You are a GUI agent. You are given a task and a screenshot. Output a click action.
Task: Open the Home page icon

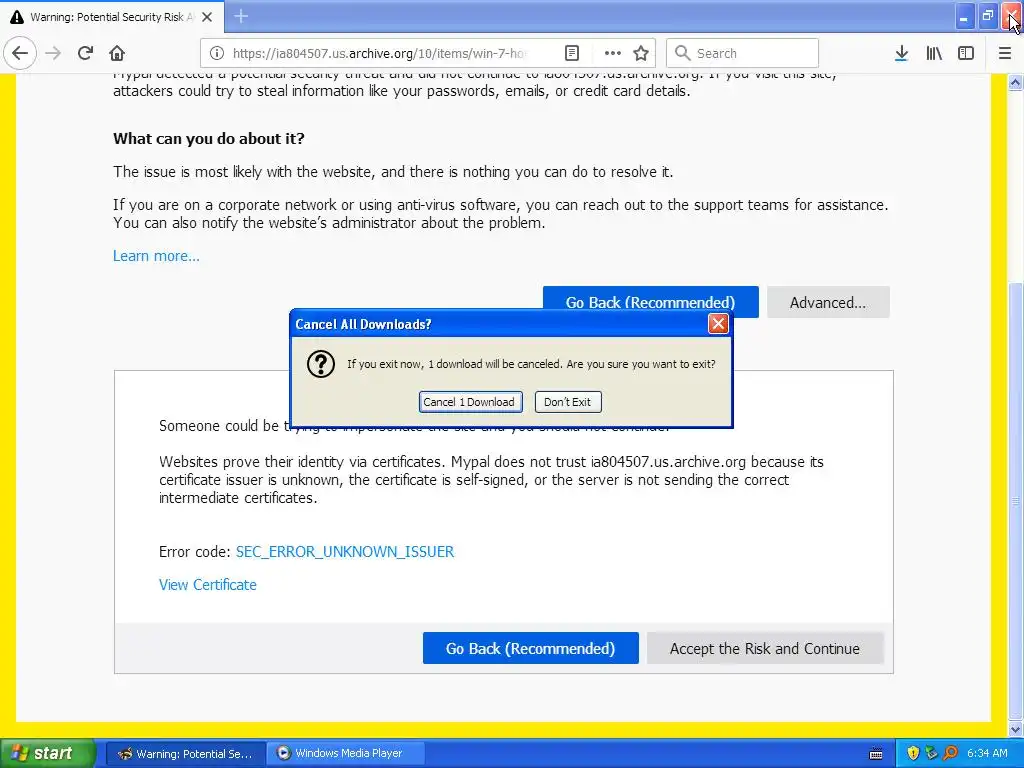(x=117, y=53)
